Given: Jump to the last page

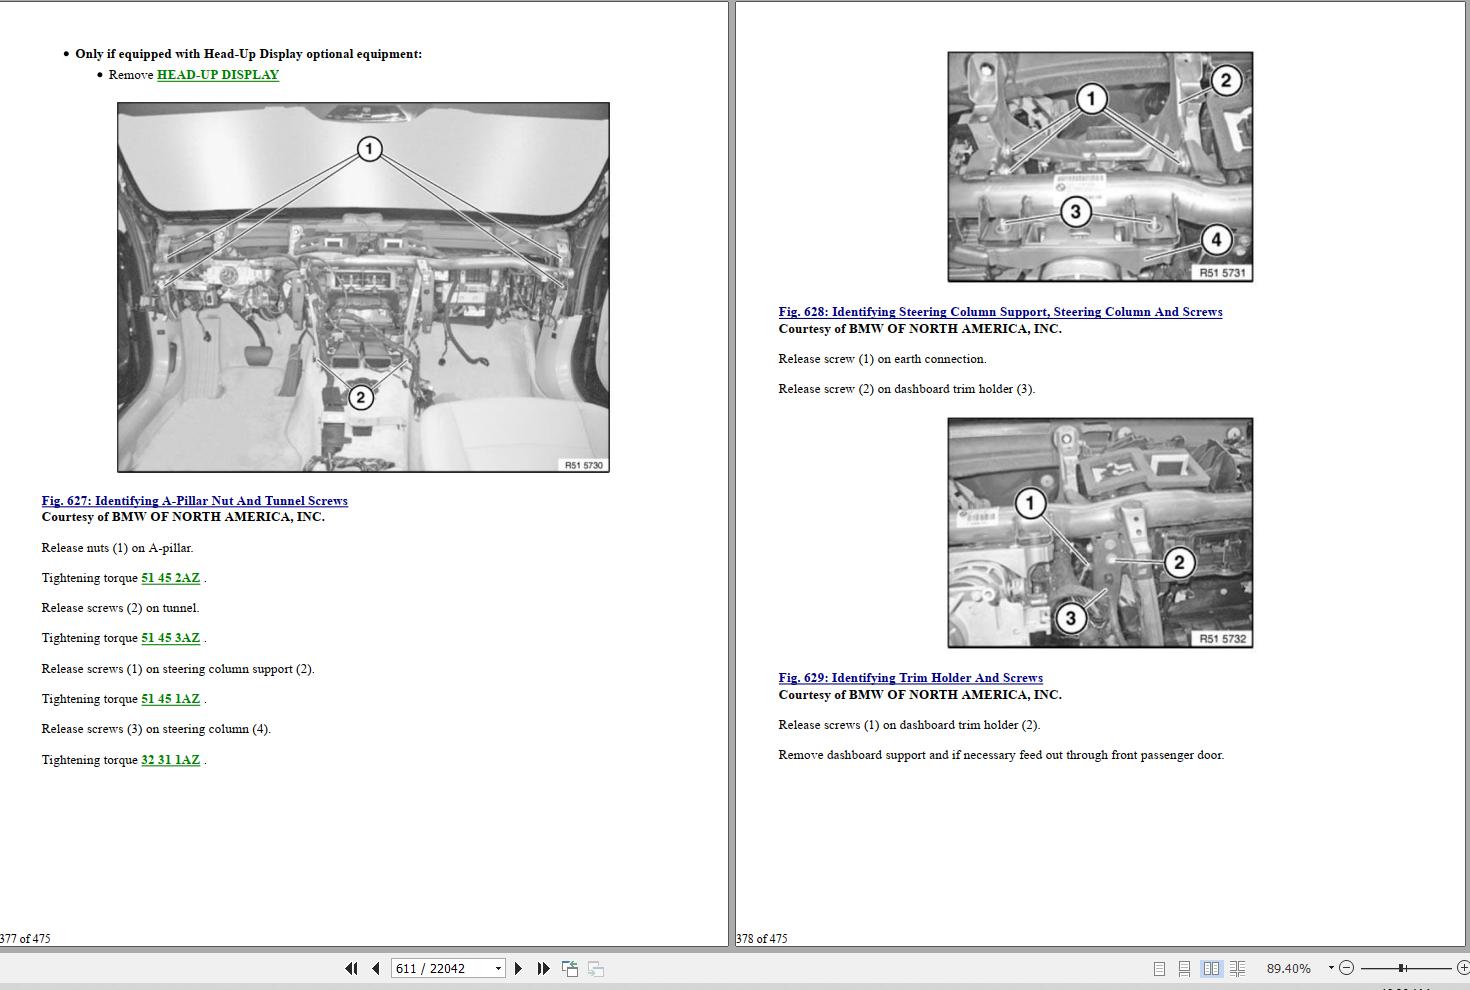Looking at the screenshot, I should 543,968.
